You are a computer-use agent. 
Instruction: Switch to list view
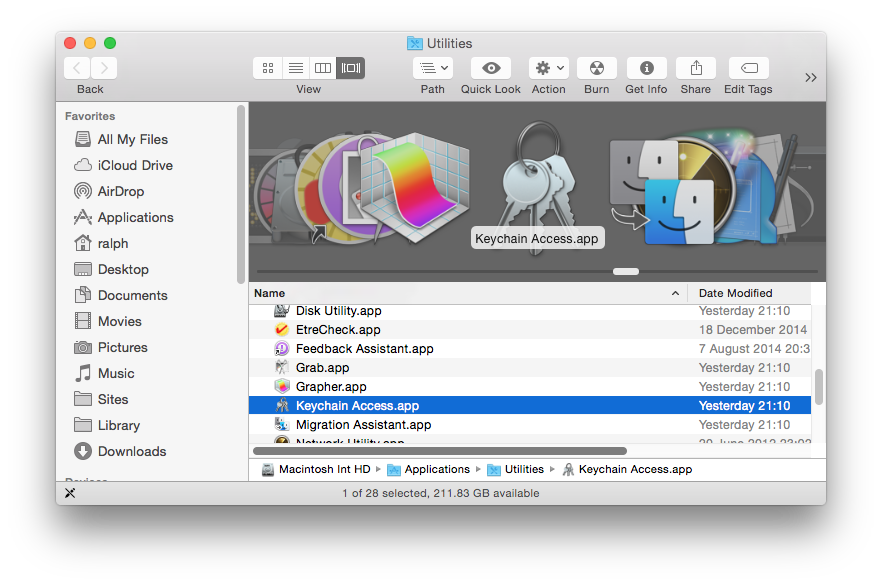click(x=295, y=68)
